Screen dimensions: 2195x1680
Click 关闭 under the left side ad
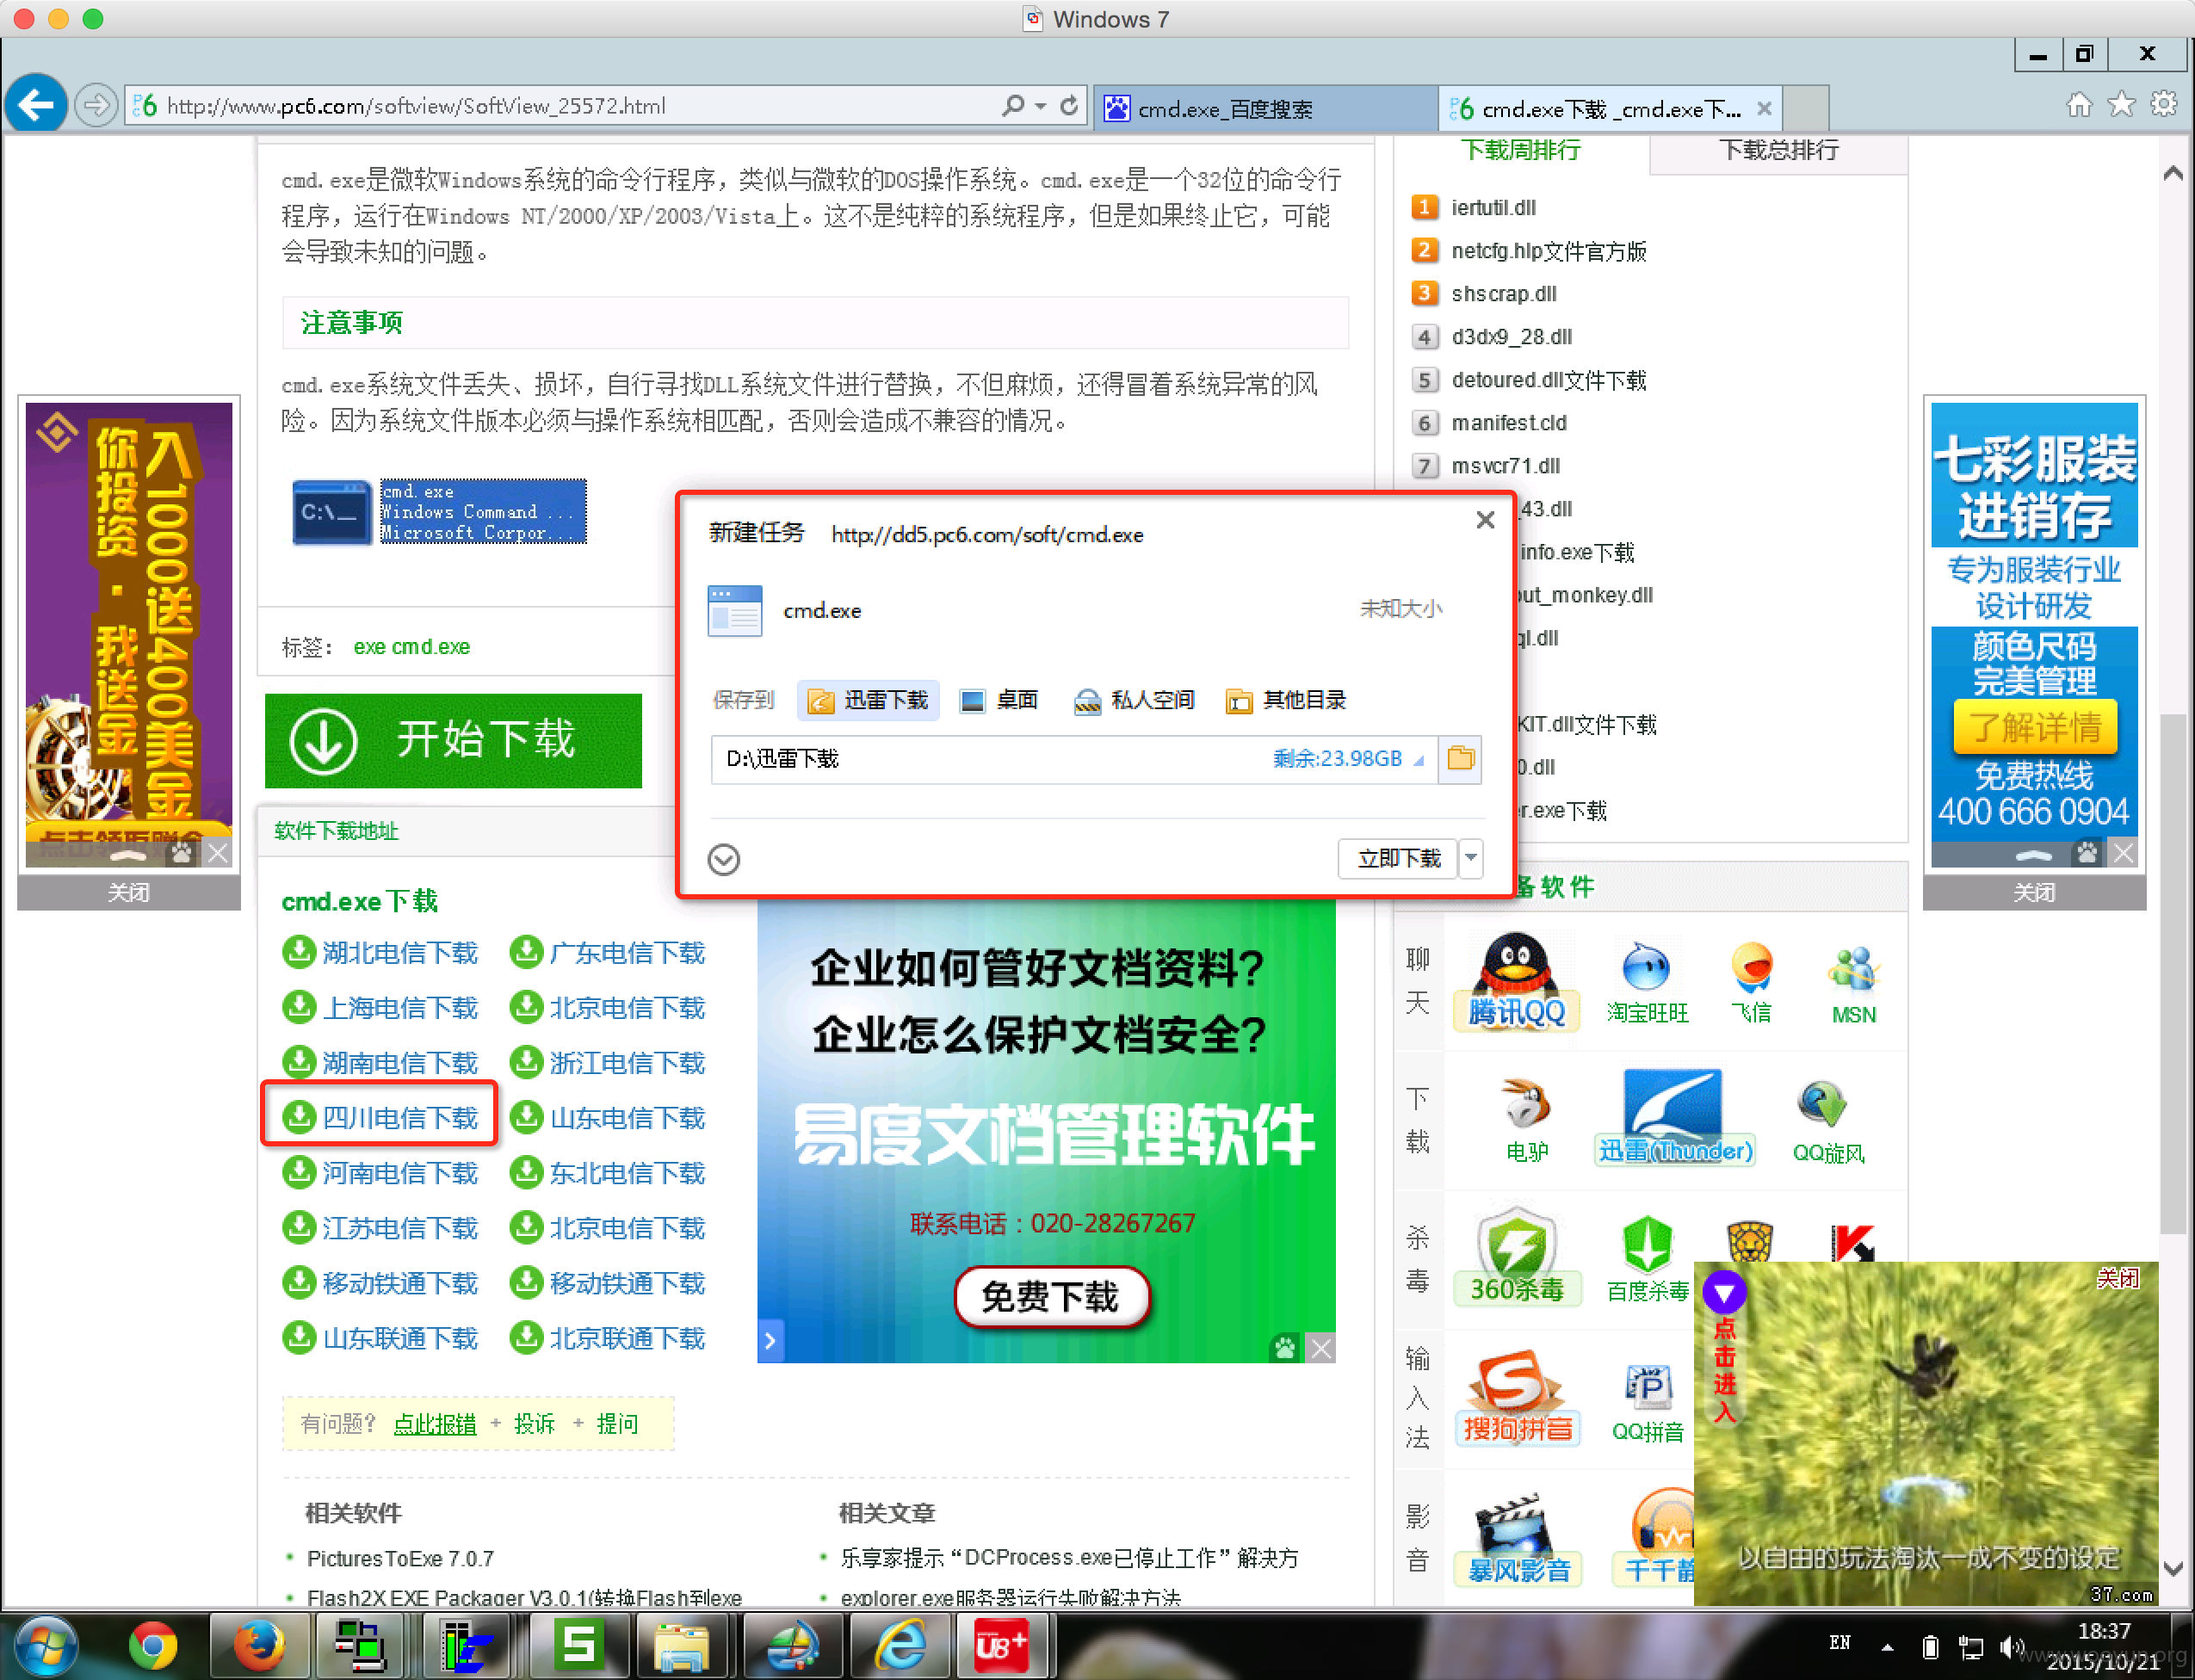pos(129,892)
